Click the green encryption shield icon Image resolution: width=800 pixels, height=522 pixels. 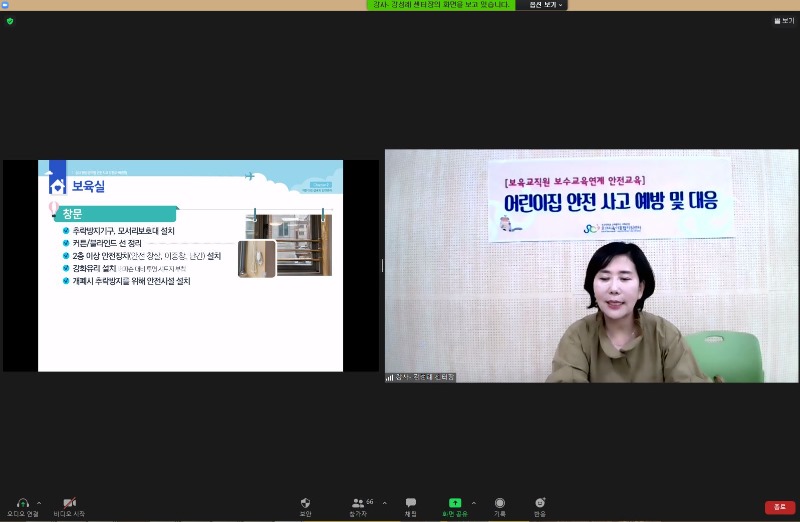pyautogui.click(x=10, y=20)
